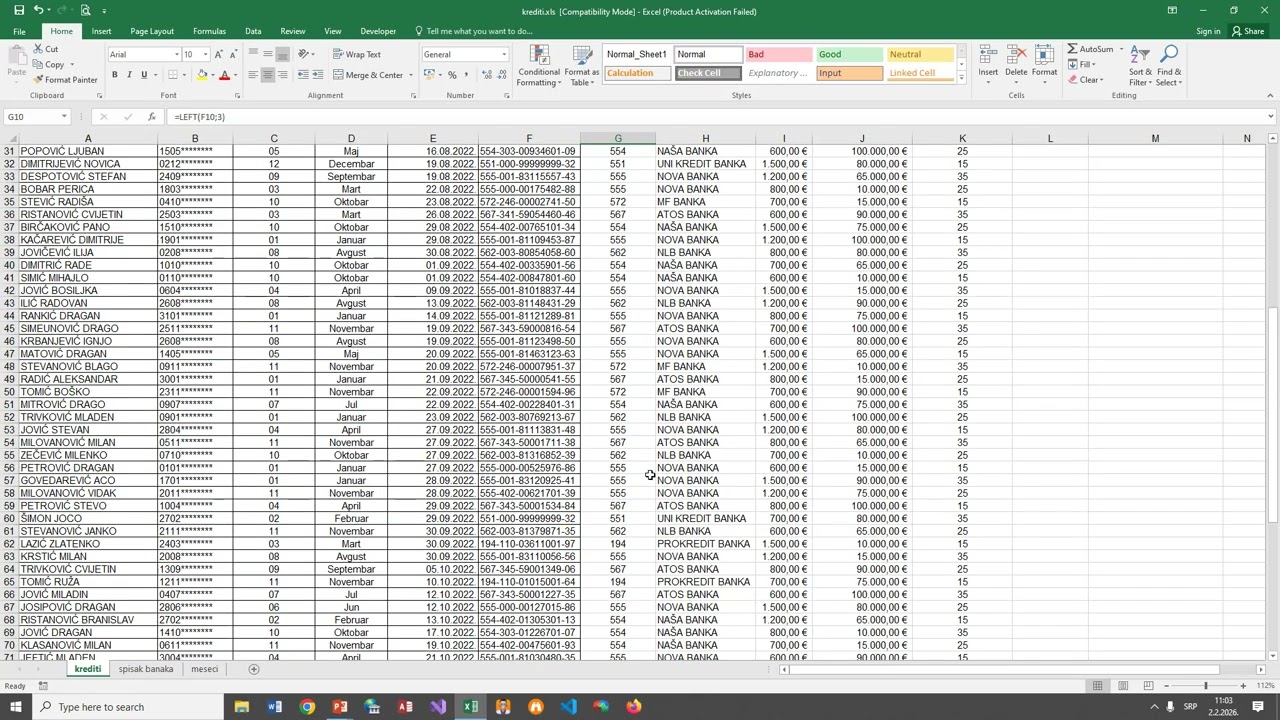Switch to the Insert ribbon tab
Image resolution: width=1280 pixels, height=720 pixels.
click(102, 31)
